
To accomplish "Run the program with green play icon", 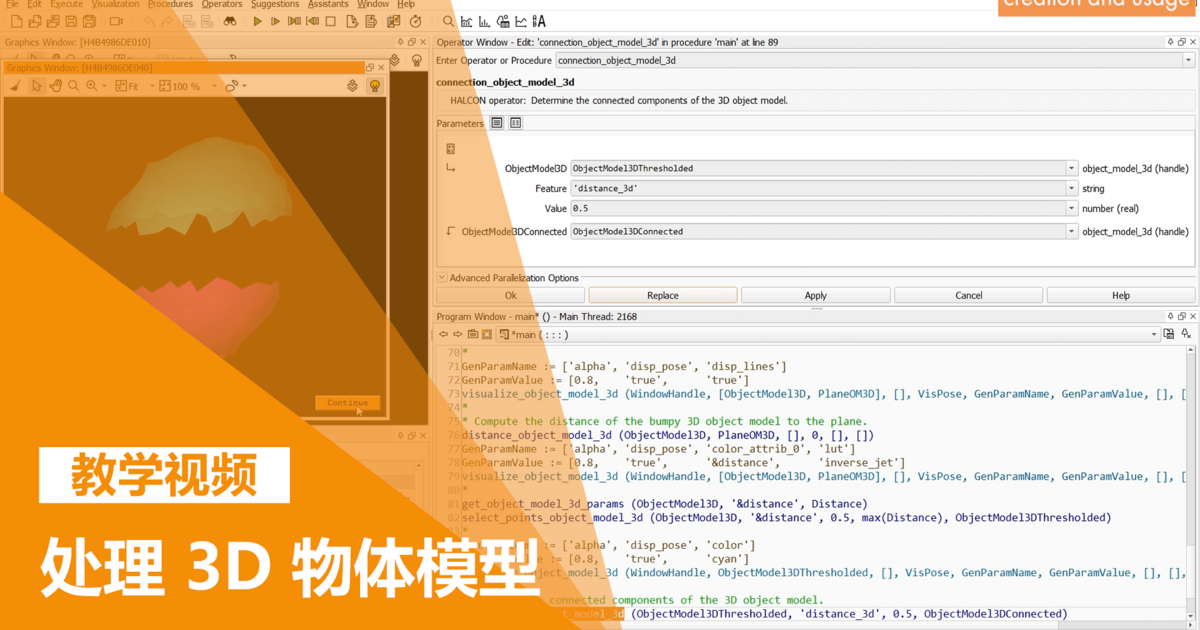I will (257, 21).
